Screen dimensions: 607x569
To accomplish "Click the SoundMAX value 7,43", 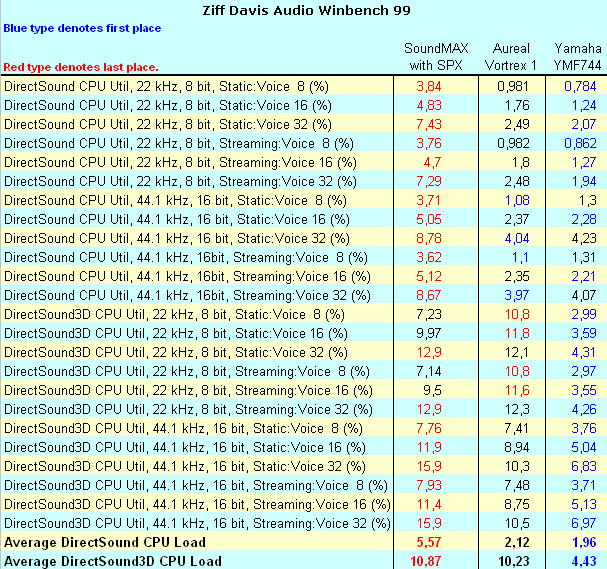I will click(x=429, y=124).
